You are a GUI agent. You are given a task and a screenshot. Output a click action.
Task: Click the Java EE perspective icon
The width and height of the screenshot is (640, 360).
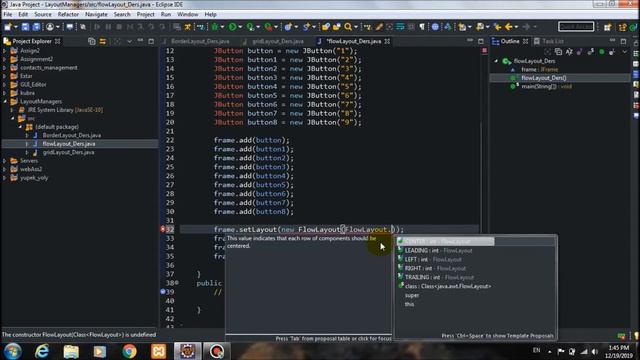tap(622, 27)
